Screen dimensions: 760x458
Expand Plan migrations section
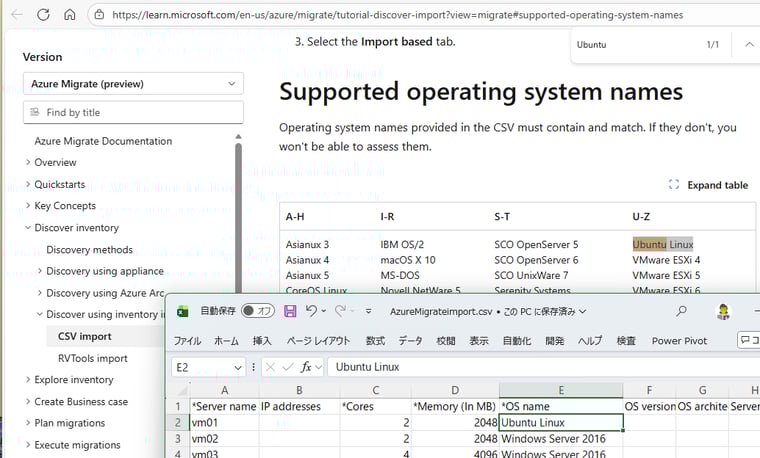(x=28, y=423)
